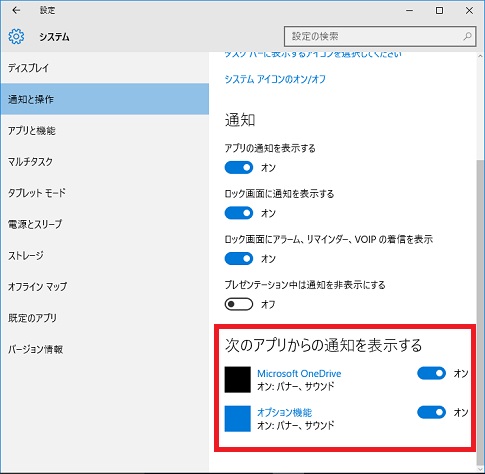Enable hide notifications during presentation switch
485x474 pixels.
coord(239,304)
